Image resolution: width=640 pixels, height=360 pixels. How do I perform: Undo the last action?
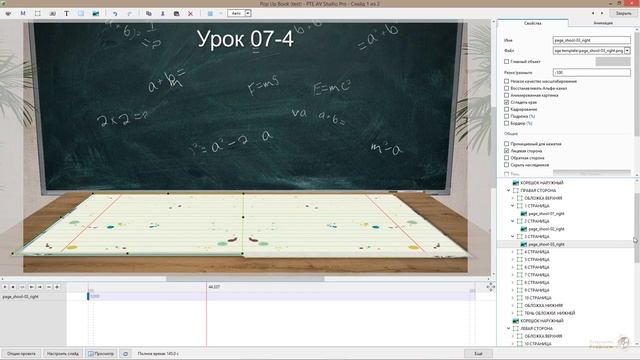click(115, 13)
